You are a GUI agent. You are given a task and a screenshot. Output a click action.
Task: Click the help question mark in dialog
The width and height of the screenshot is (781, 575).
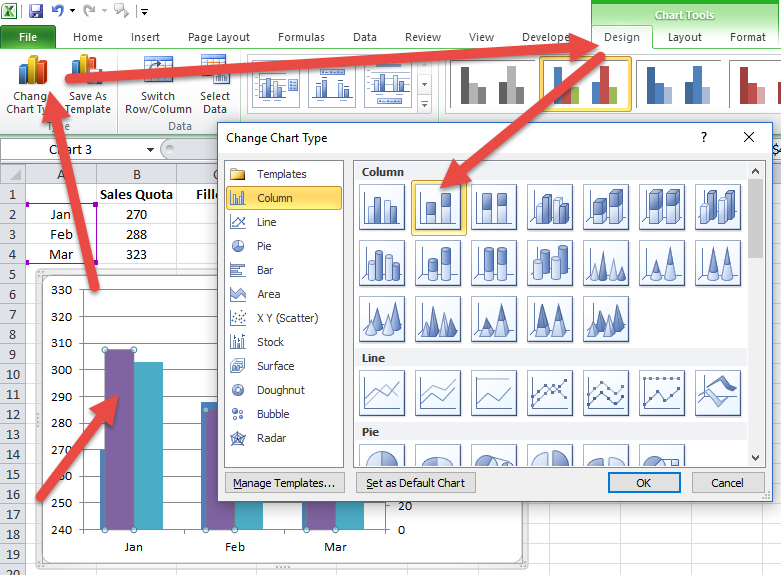[x=703, y=138]
